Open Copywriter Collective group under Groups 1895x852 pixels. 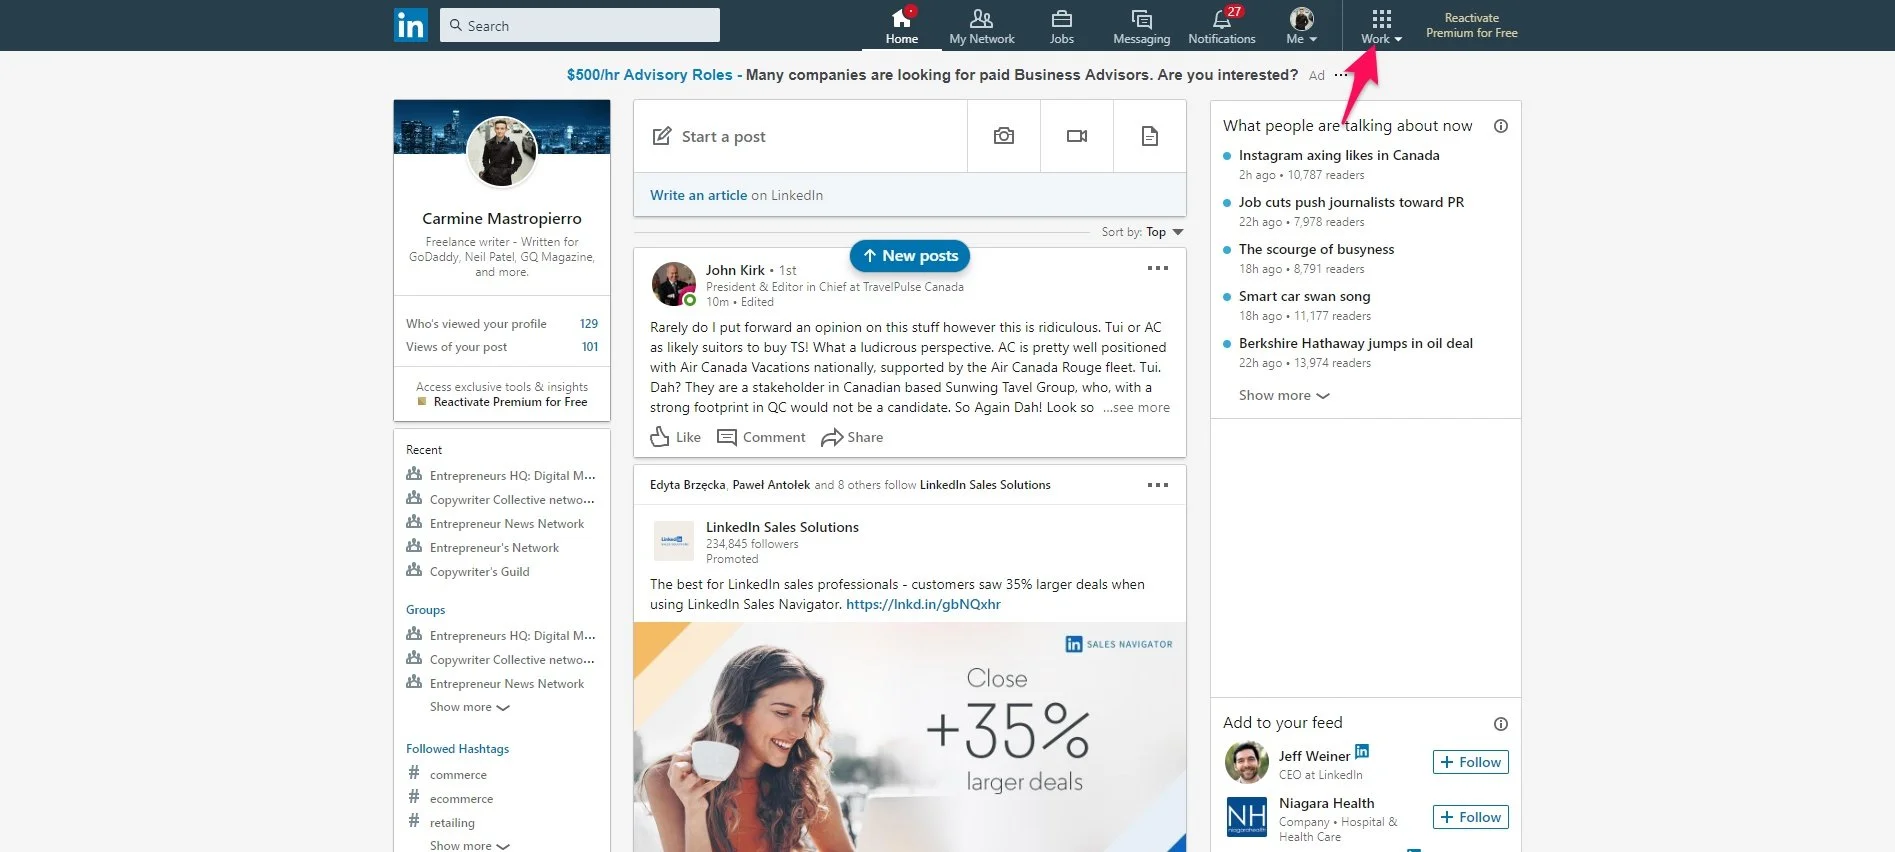pos(512,660)
